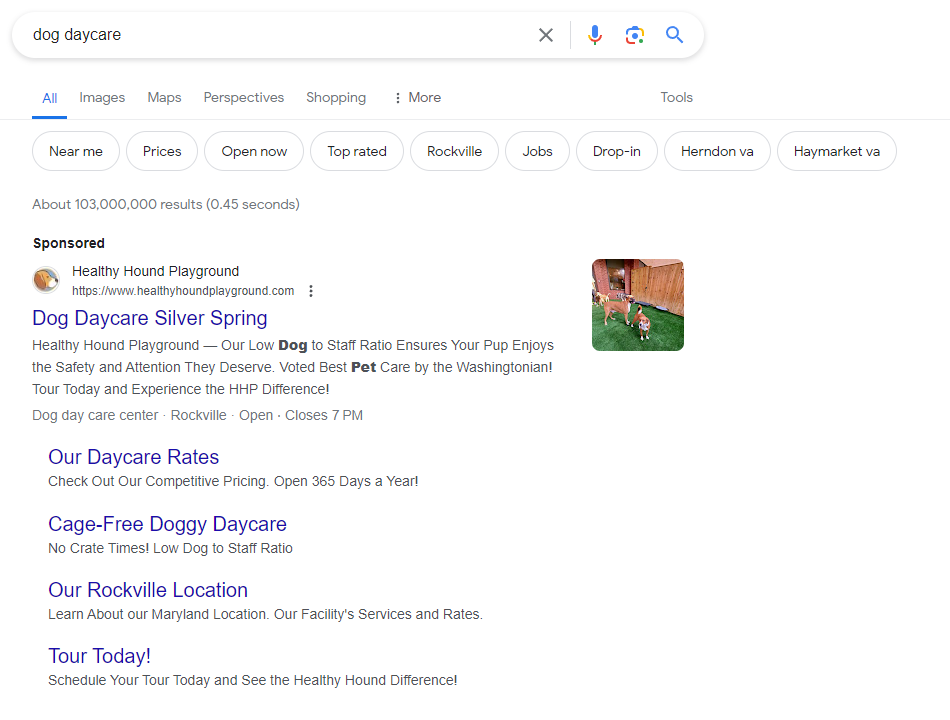950x720 pixels.
Task: Open the Tour Today! sitelink
Action: pyautogui.click(x=99, y=656)
